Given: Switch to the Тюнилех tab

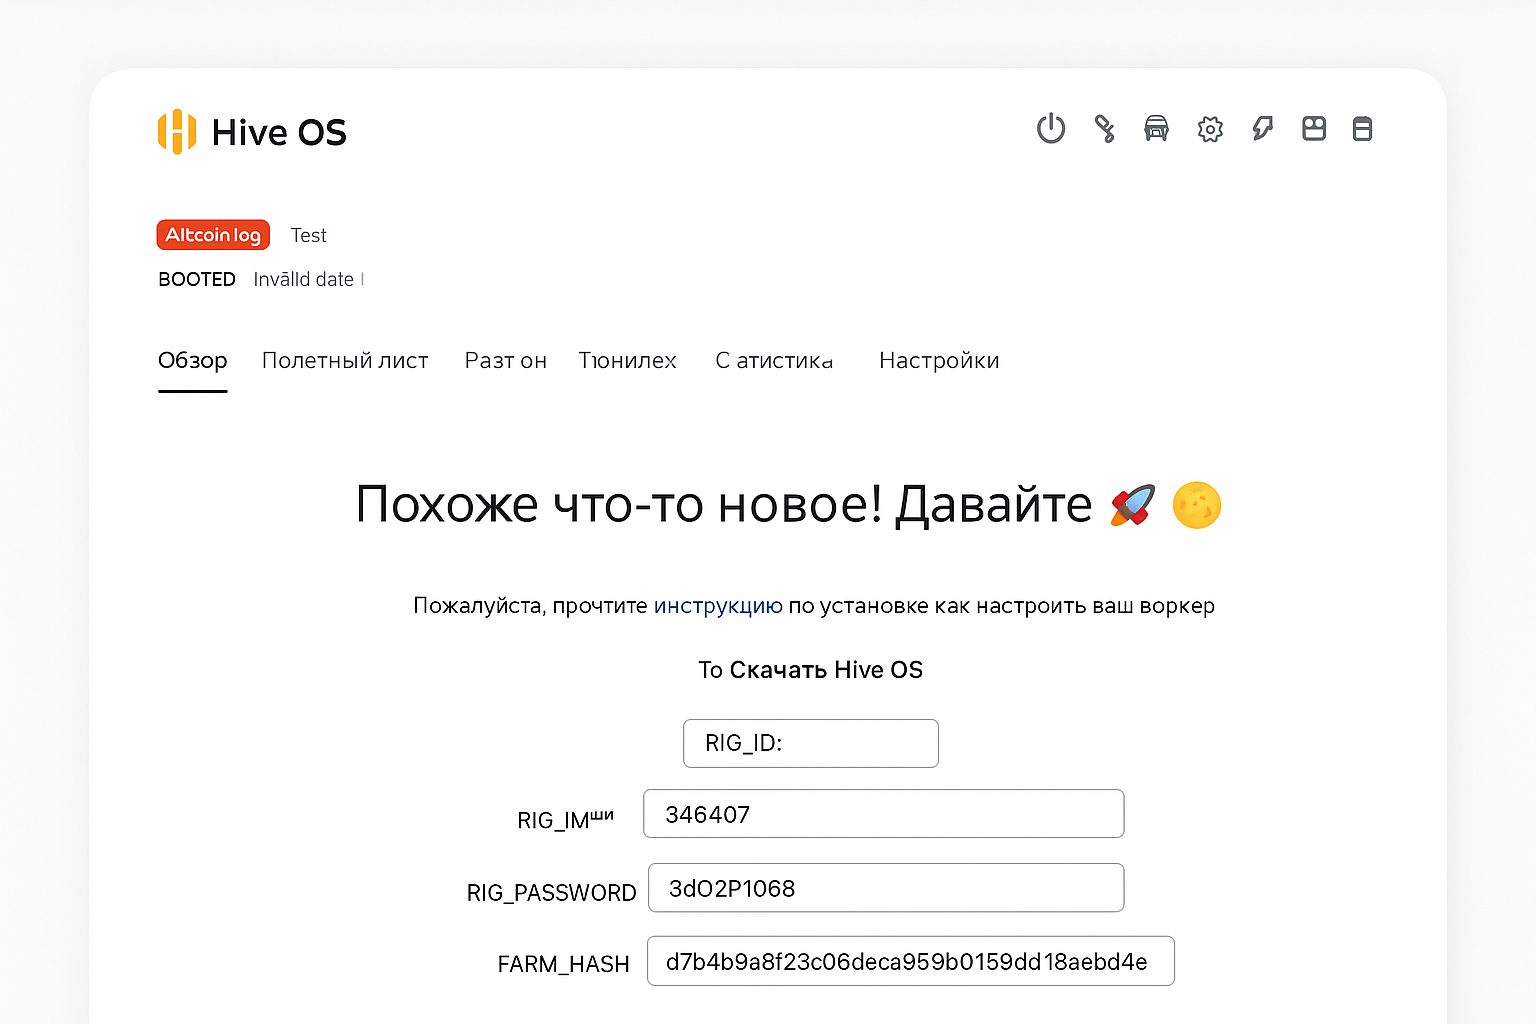Looking at the screenshot, I should click(627, 360).
